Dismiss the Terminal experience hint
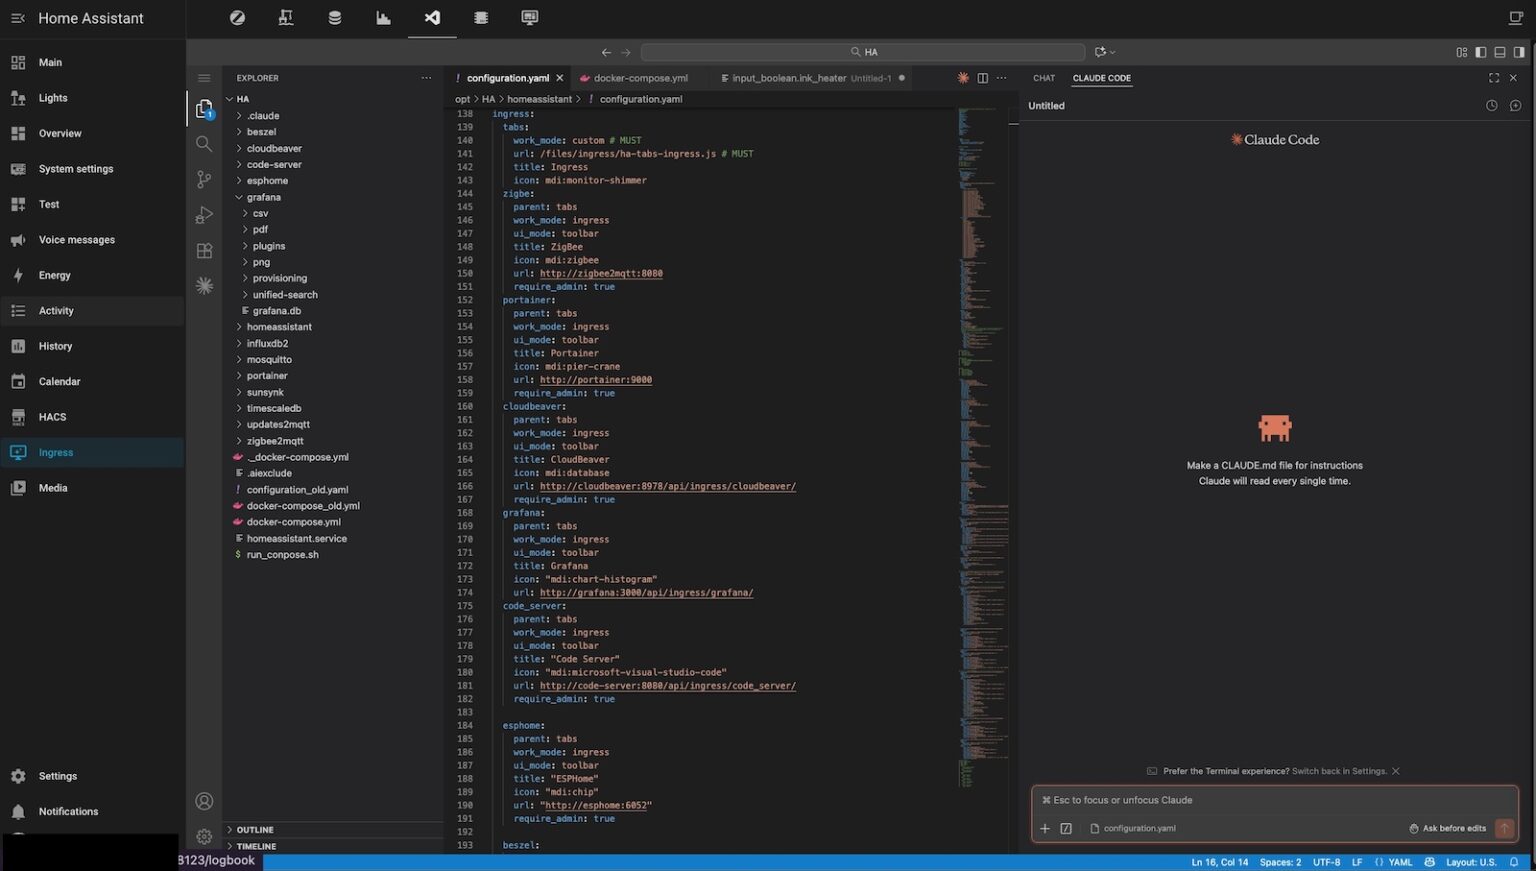 point(1395,771)
